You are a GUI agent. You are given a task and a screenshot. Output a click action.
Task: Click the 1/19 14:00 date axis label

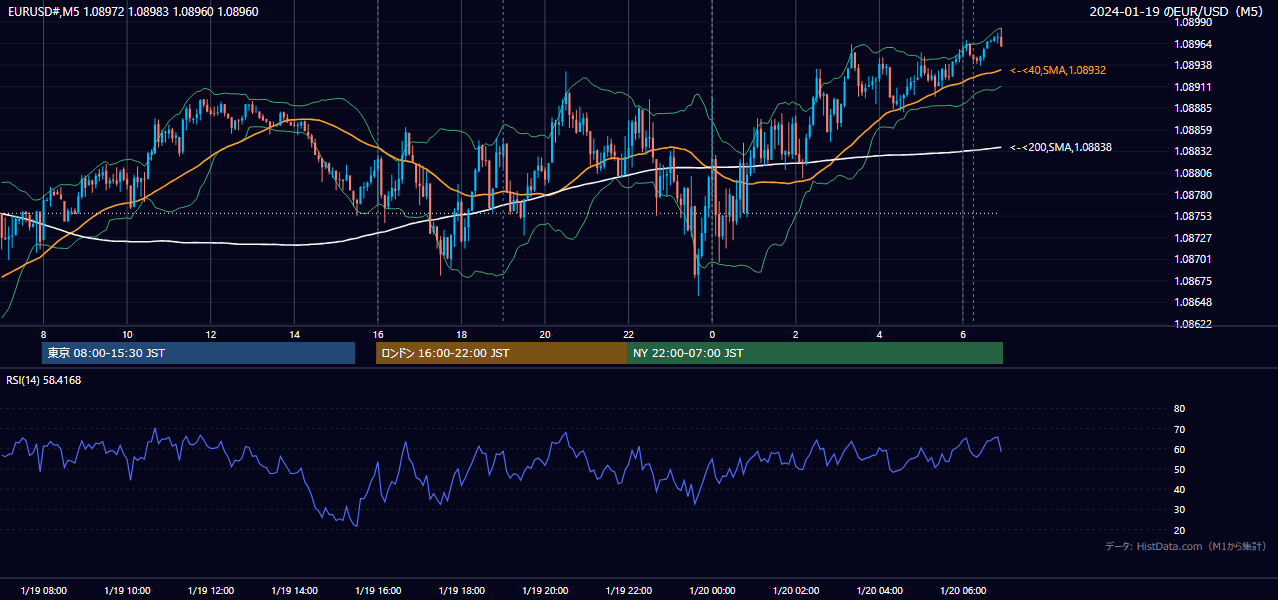coord(294,590)
